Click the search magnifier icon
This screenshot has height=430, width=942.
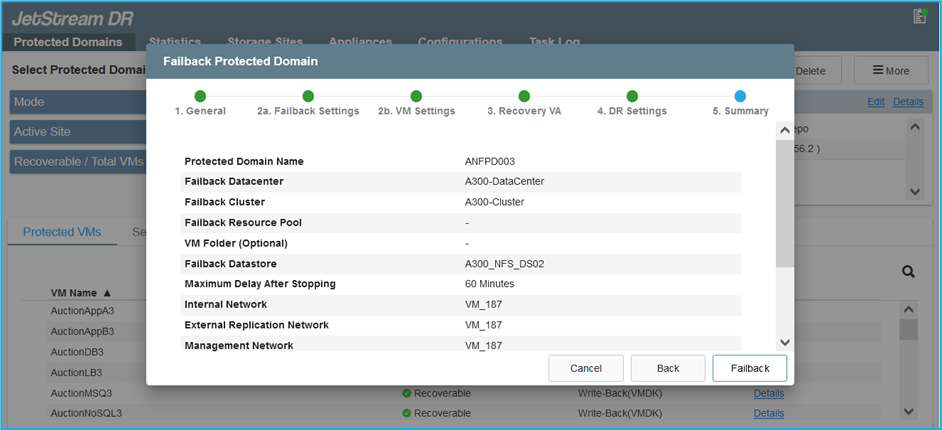point(908,271)
